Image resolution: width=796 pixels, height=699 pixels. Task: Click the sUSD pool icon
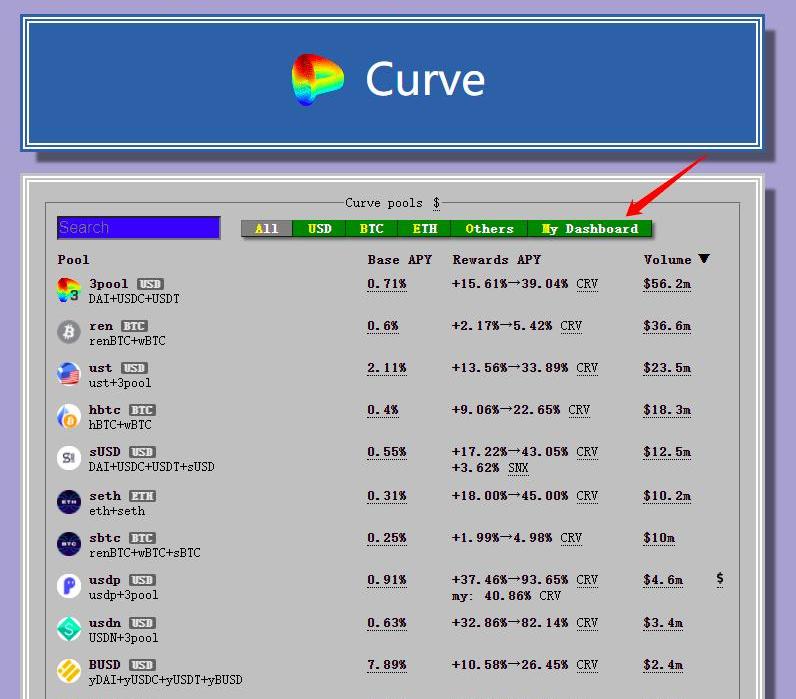(68, 458)
